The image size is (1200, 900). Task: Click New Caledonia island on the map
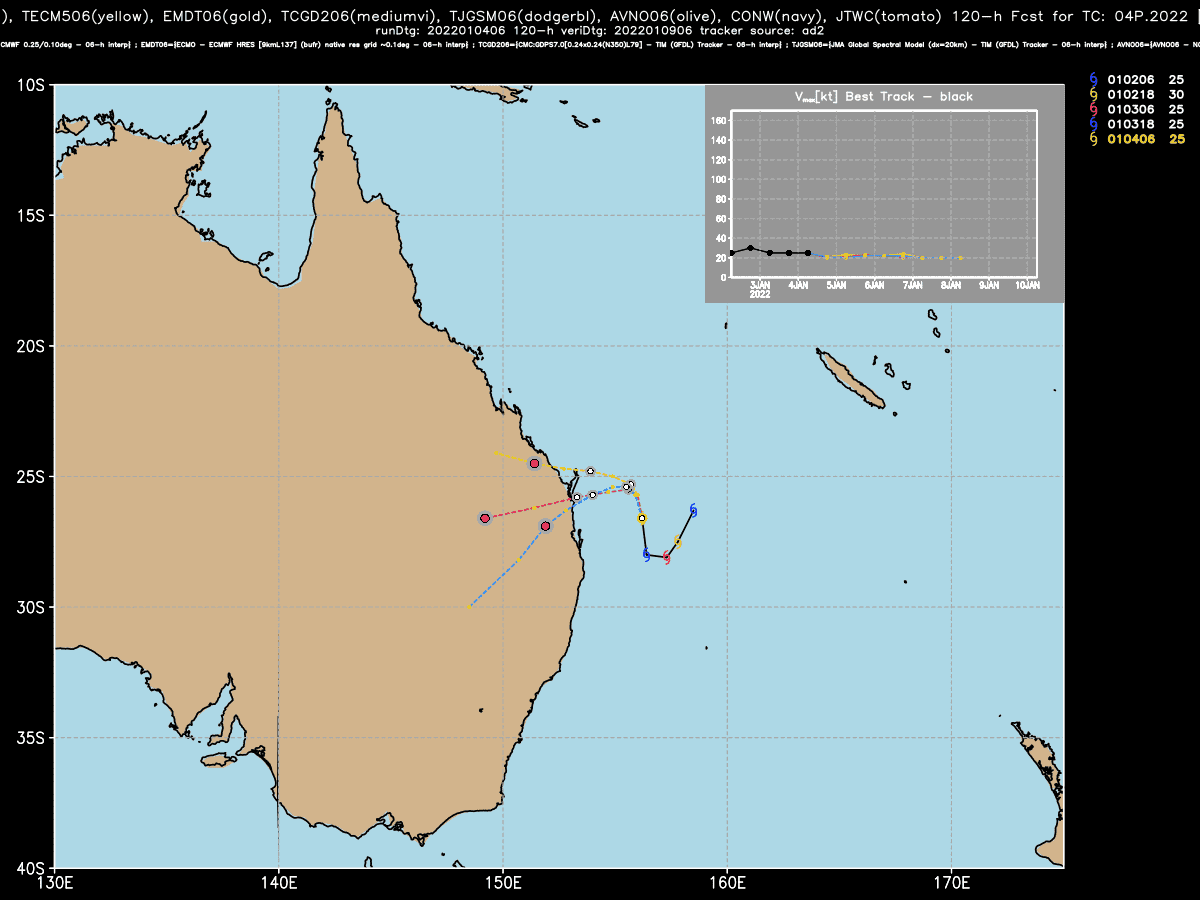pyautogui.click(x=851, y=378)
